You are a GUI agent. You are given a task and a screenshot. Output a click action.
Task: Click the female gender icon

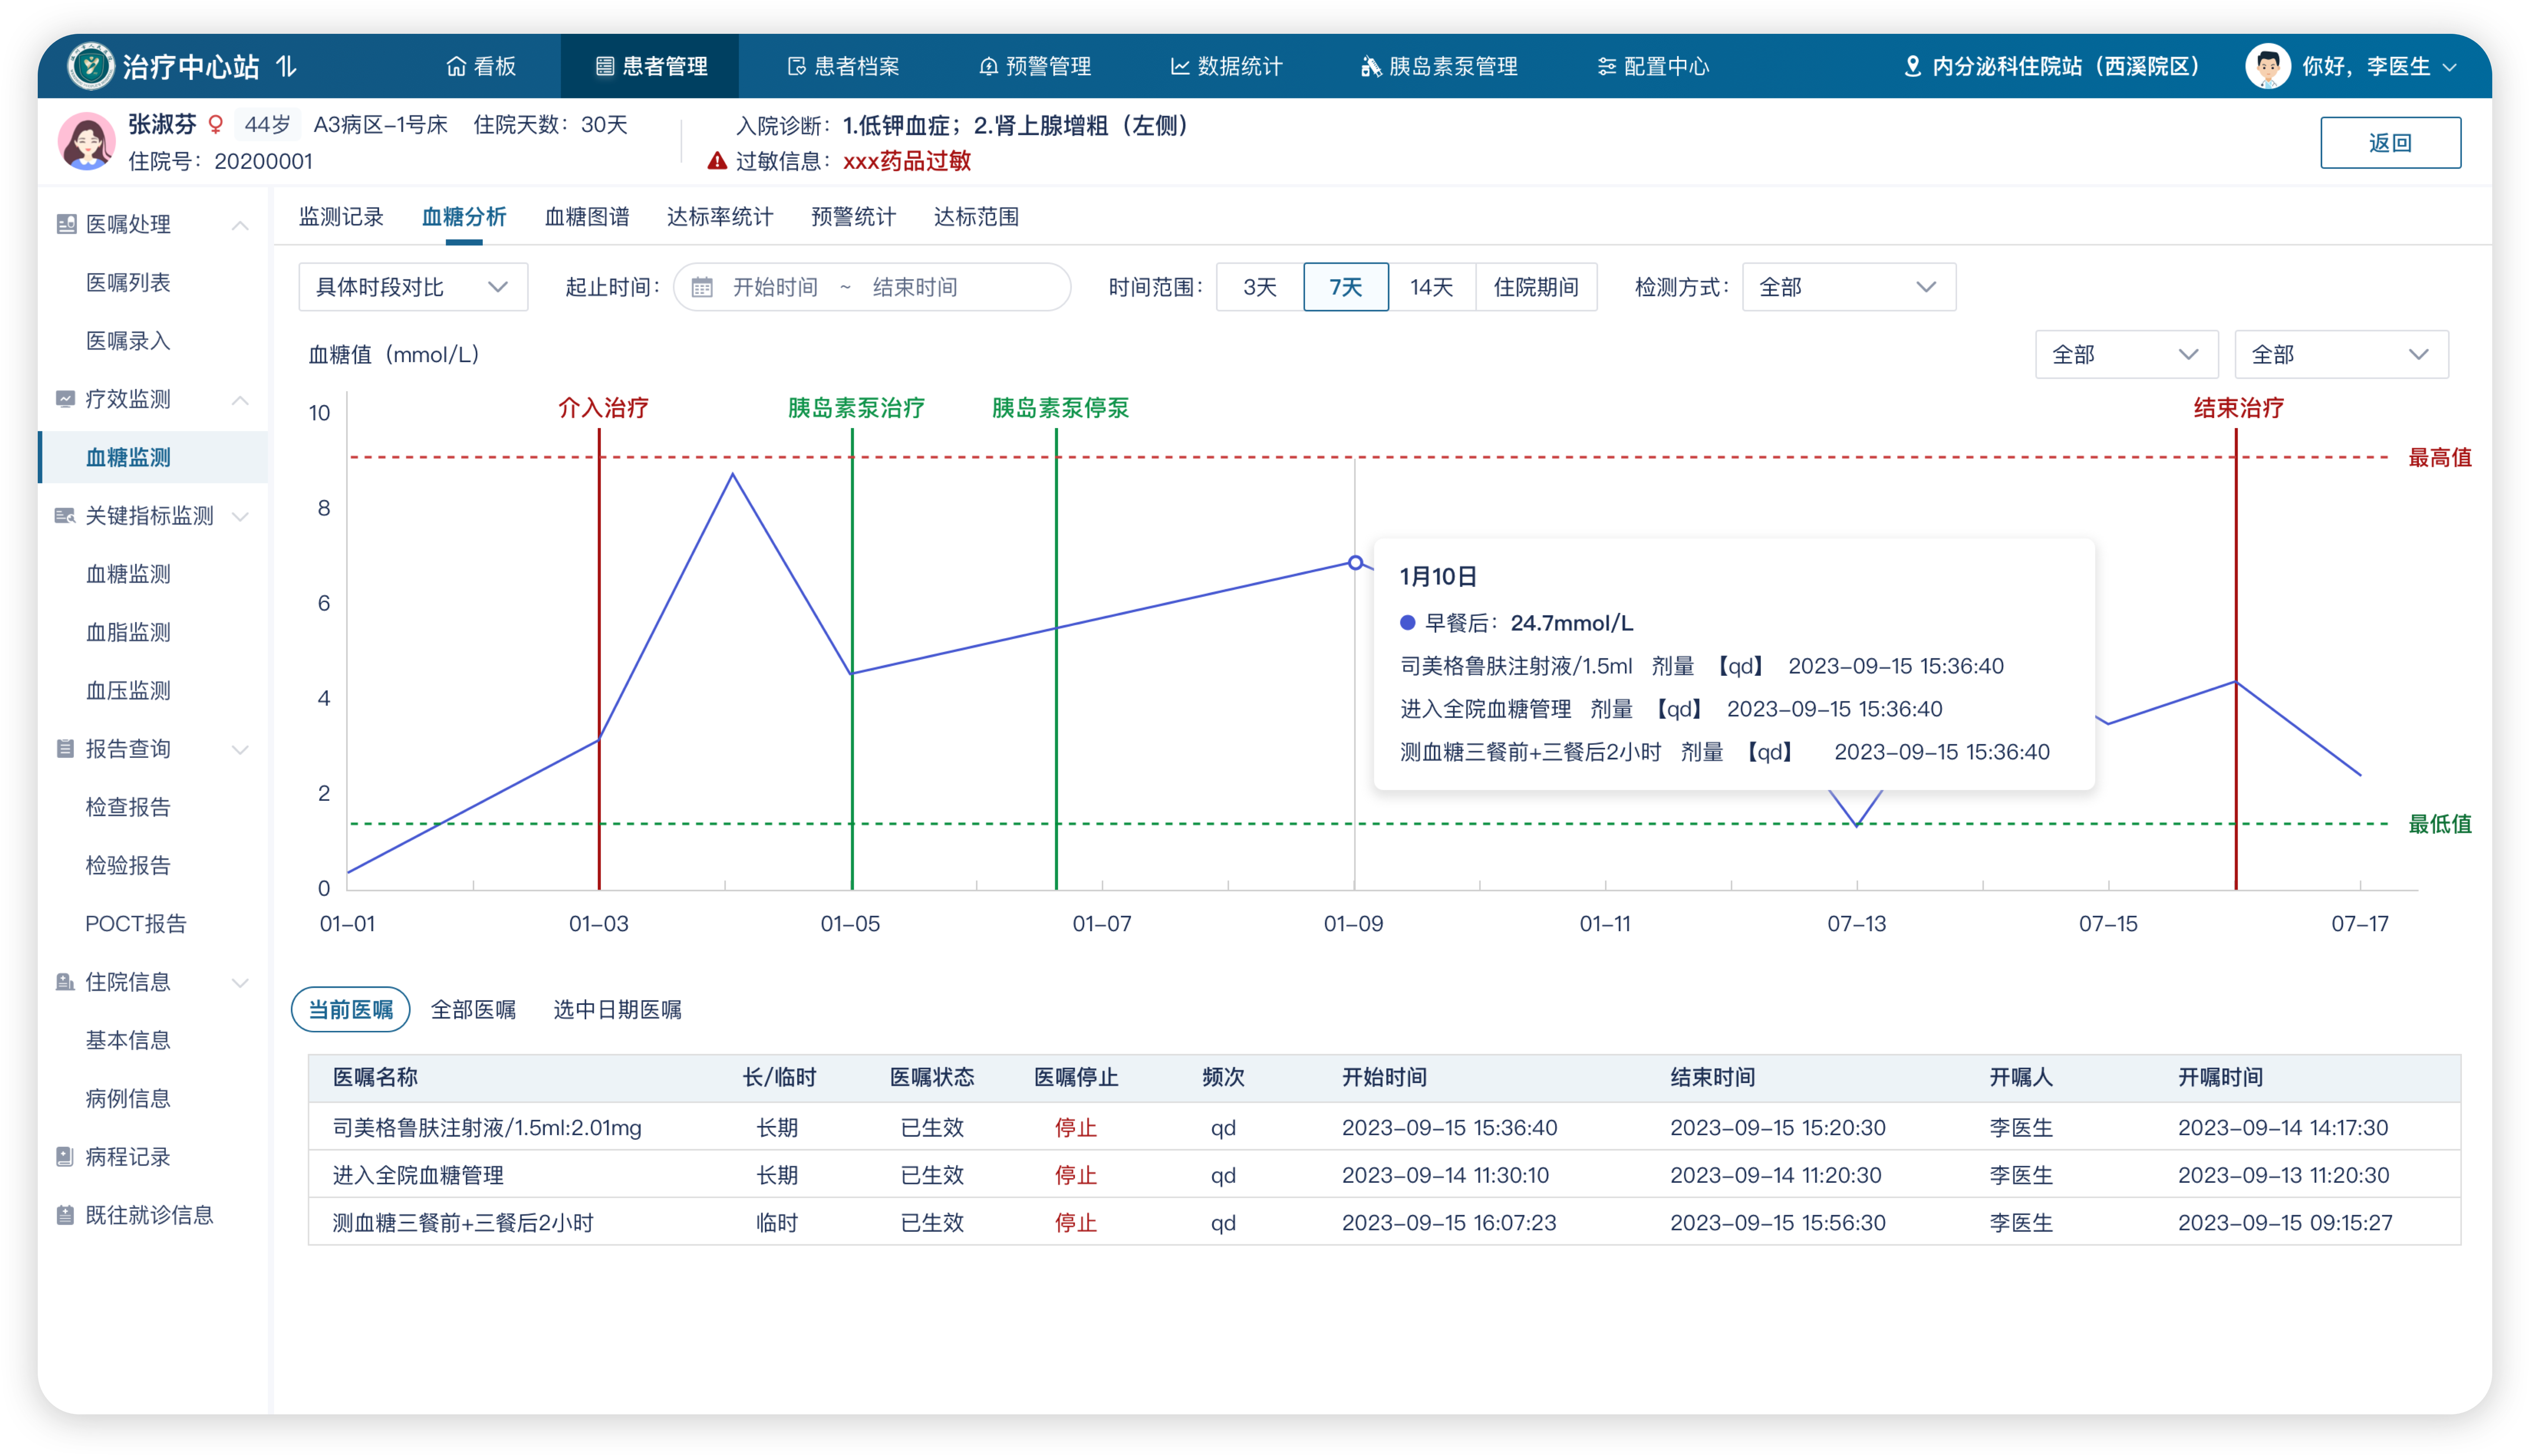point(215,125)
